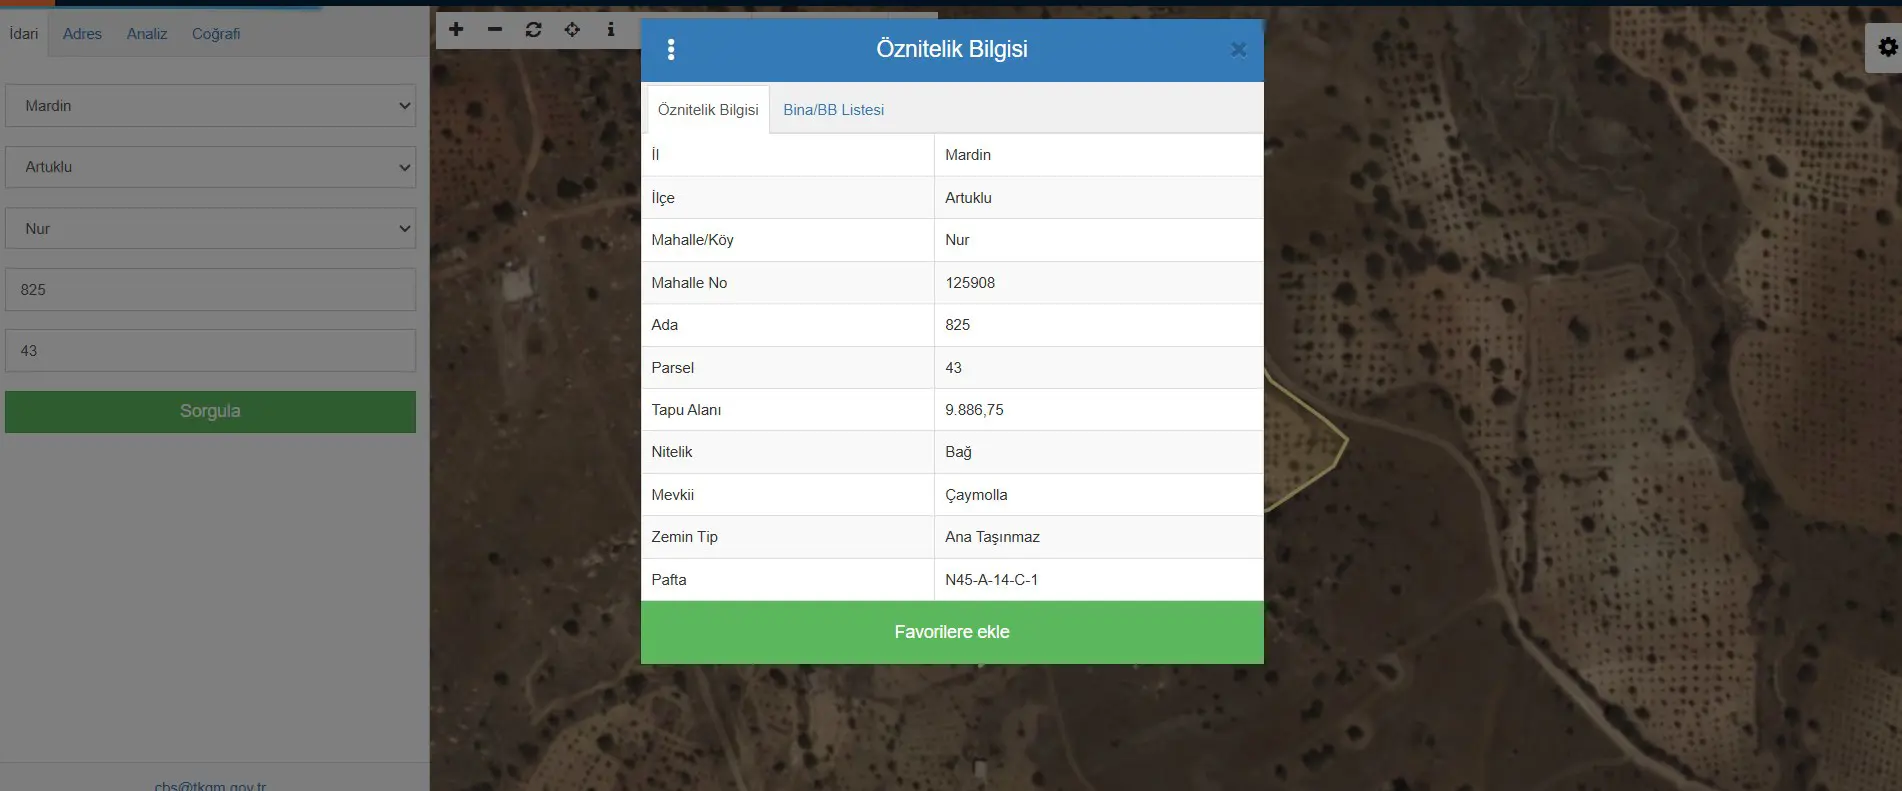This screenshot has height=791, width=1902.
Task: Click the refresh map icon
Action: point(533,30)
